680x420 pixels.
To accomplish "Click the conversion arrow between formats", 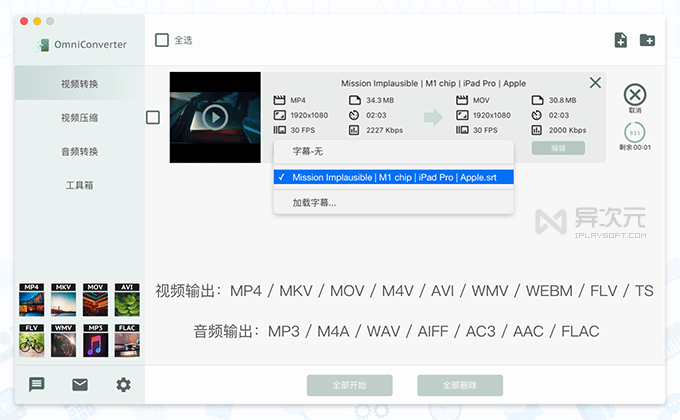I will [x=433, y=117].
